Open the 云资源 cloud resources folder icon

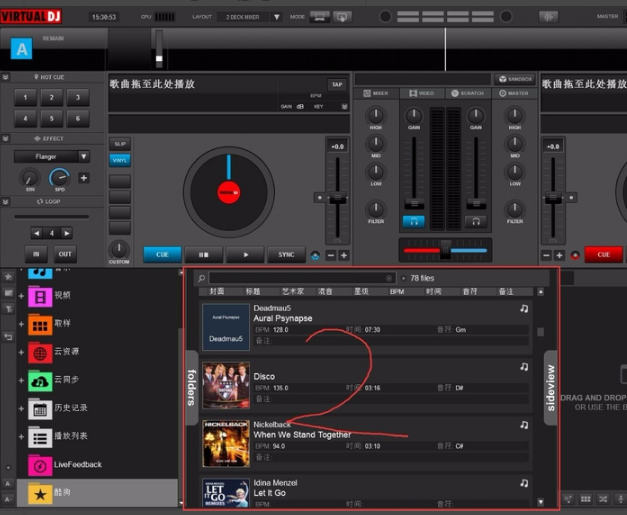pos(40,353)
